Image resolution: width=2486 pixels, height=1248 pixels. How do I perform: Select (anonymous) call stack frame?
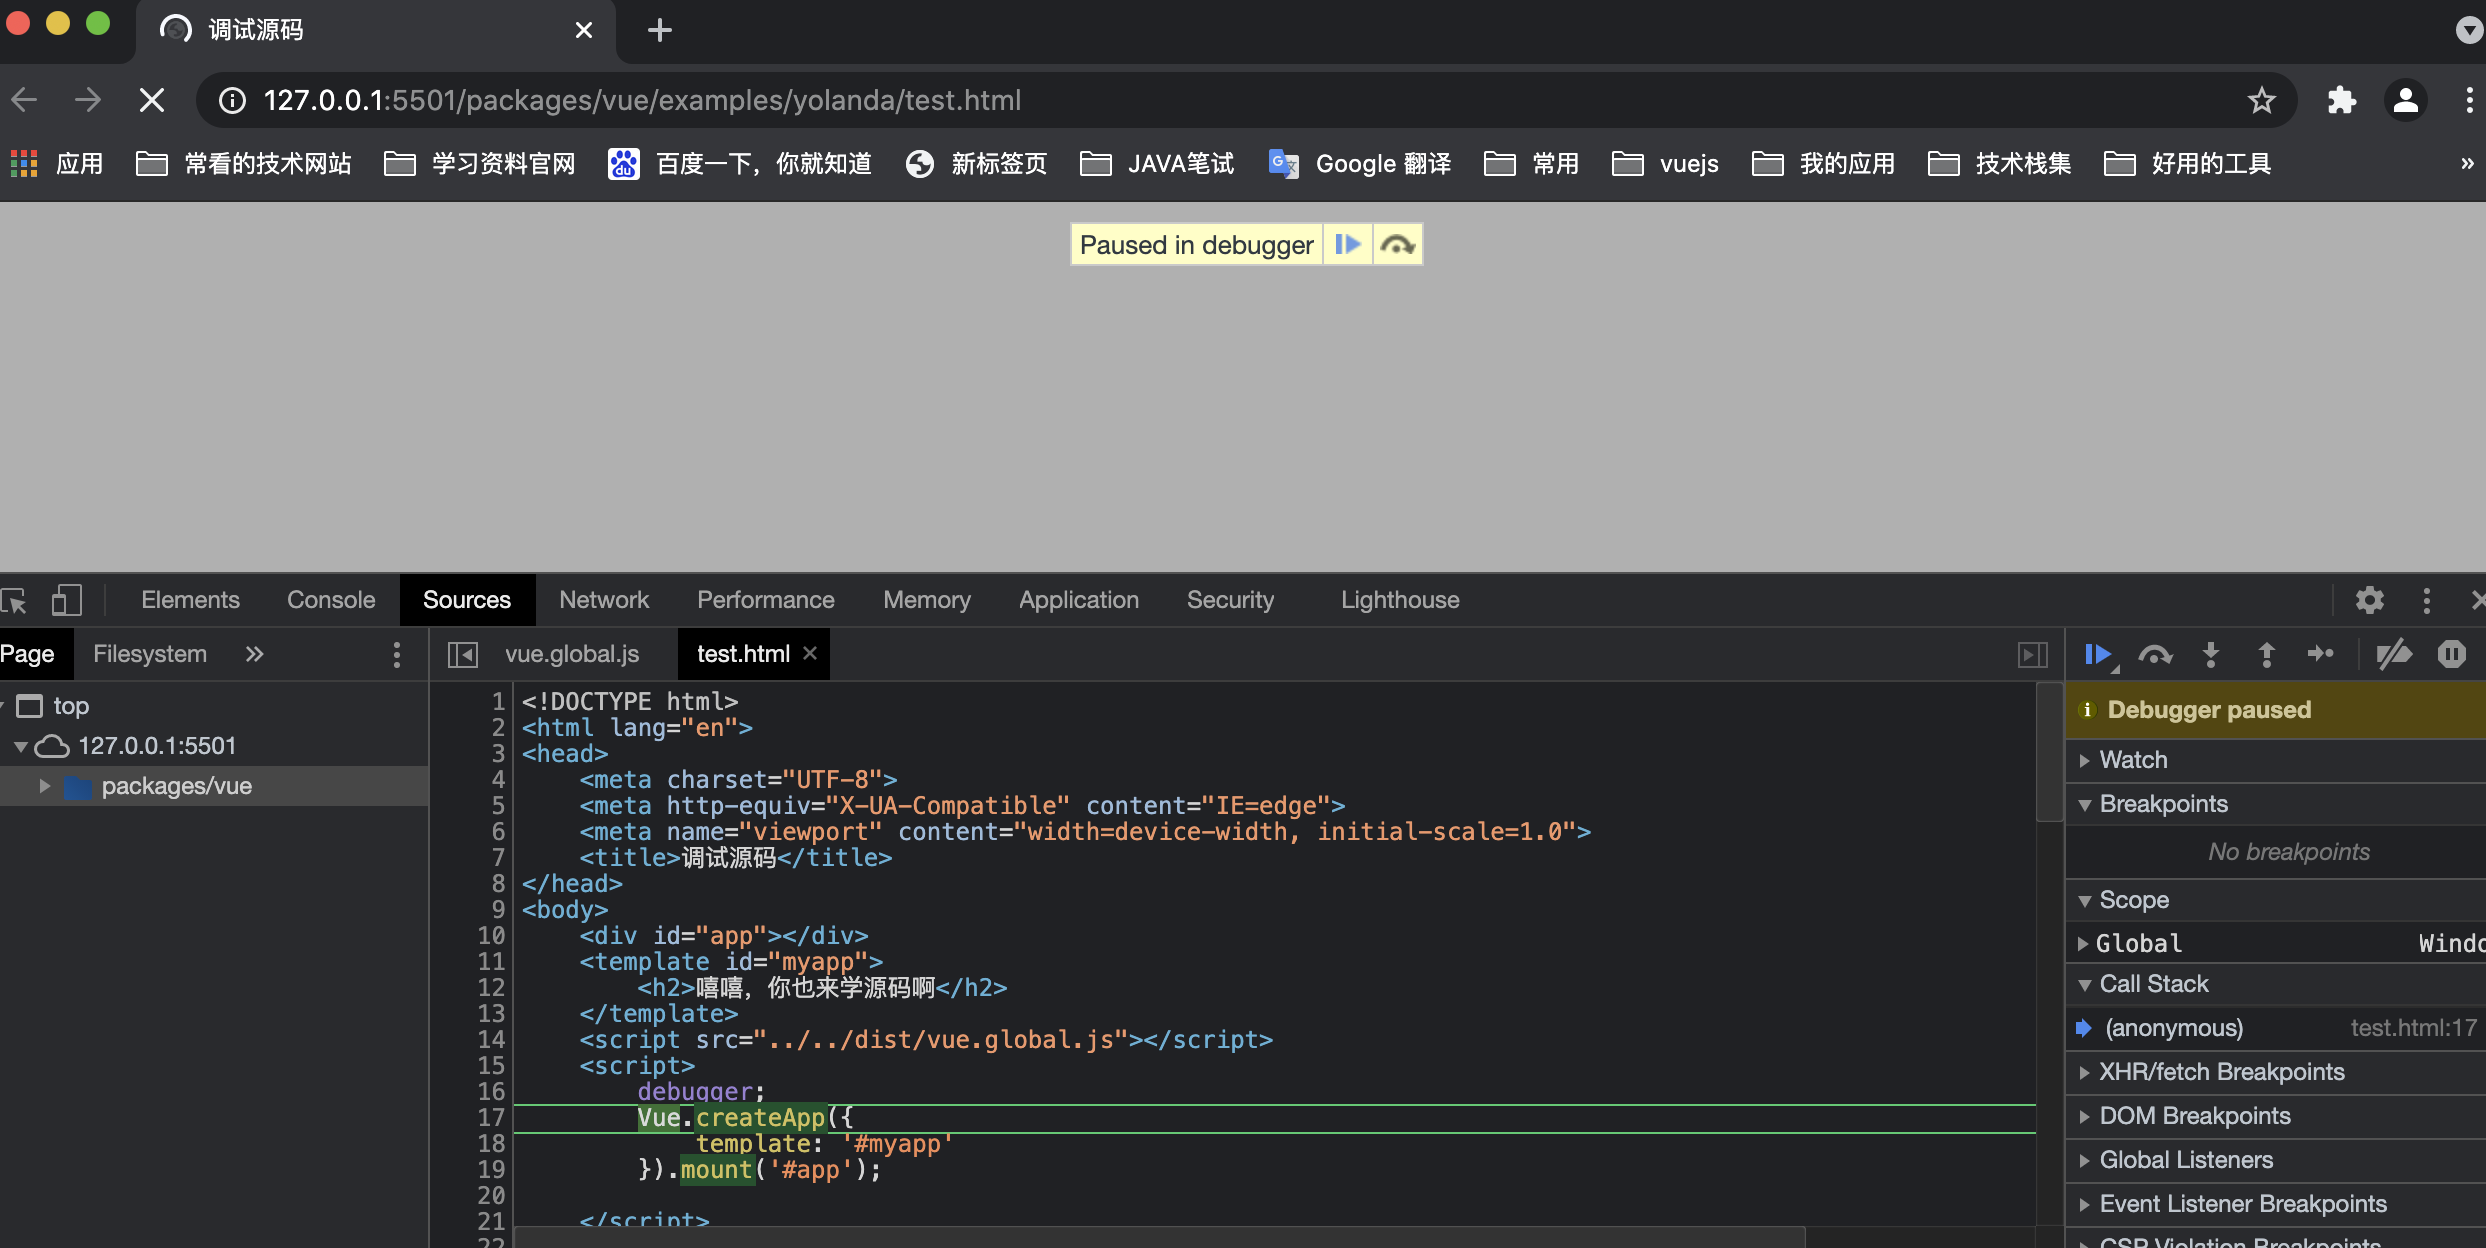coord(2173,1028)
